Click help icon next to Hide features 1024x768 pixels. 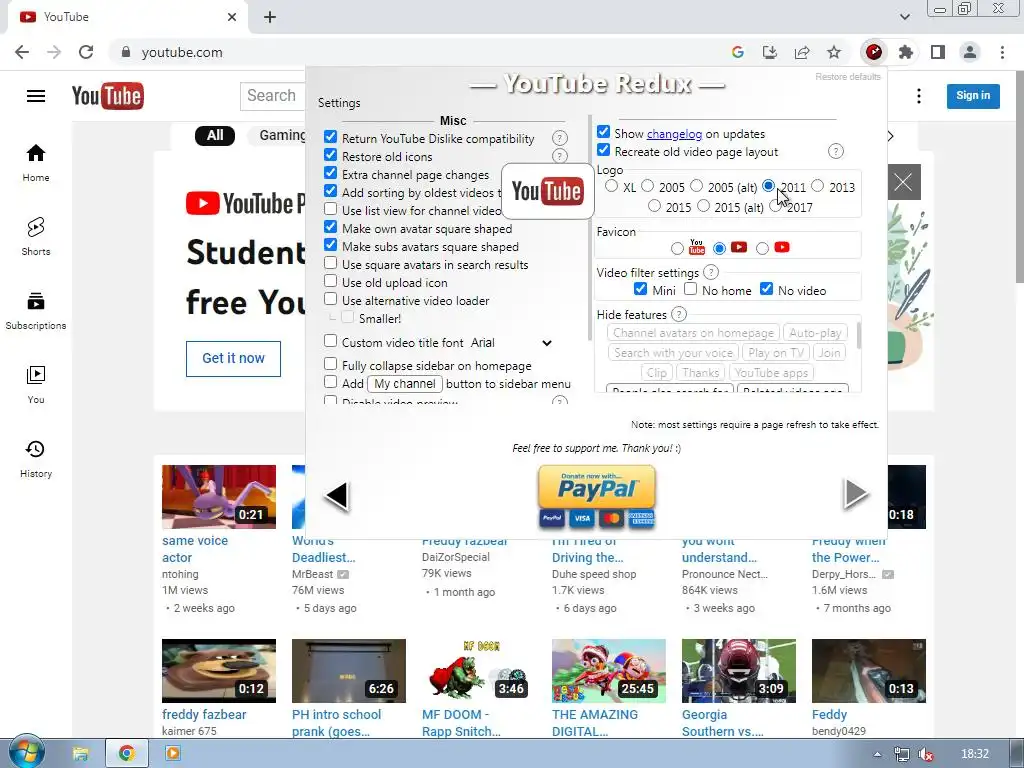(679, 314)
